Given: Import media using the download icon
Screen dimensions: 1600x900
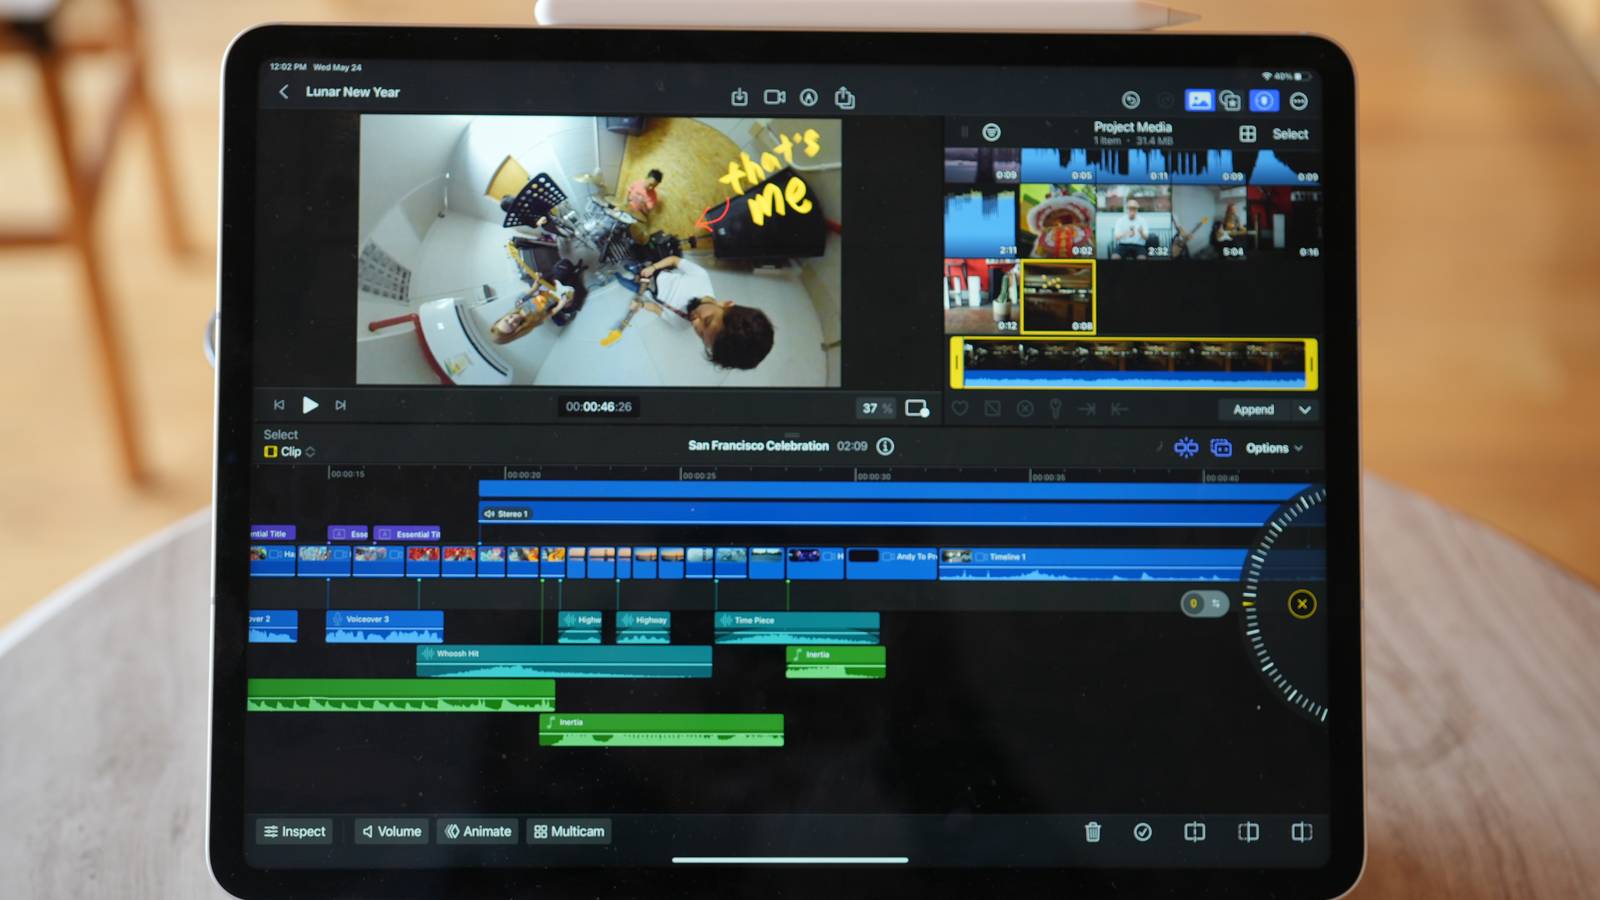Looking at the screenshot, I should click(x=740, y=97).
